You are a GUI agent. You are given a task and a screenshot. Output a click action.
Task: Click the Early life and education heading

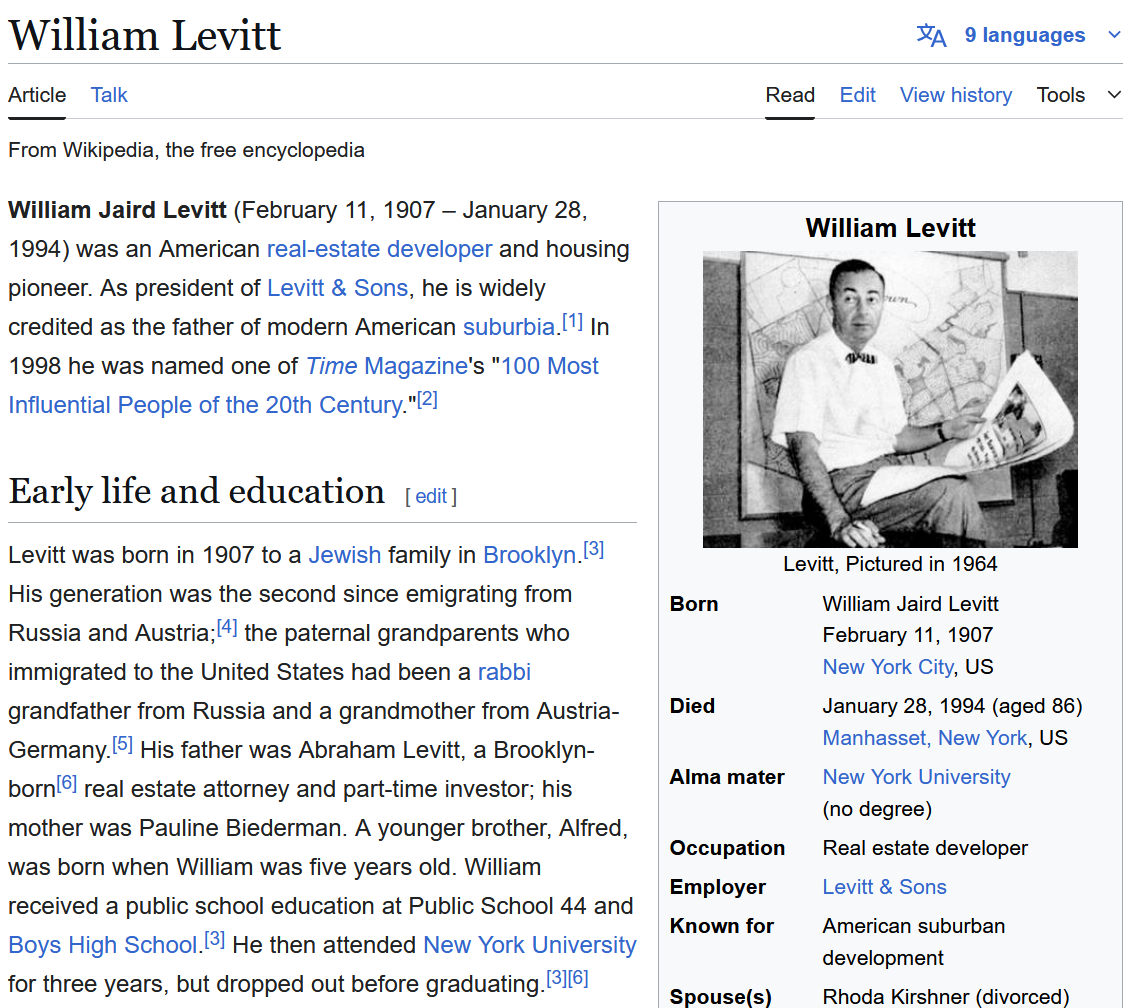pos(196,491)
